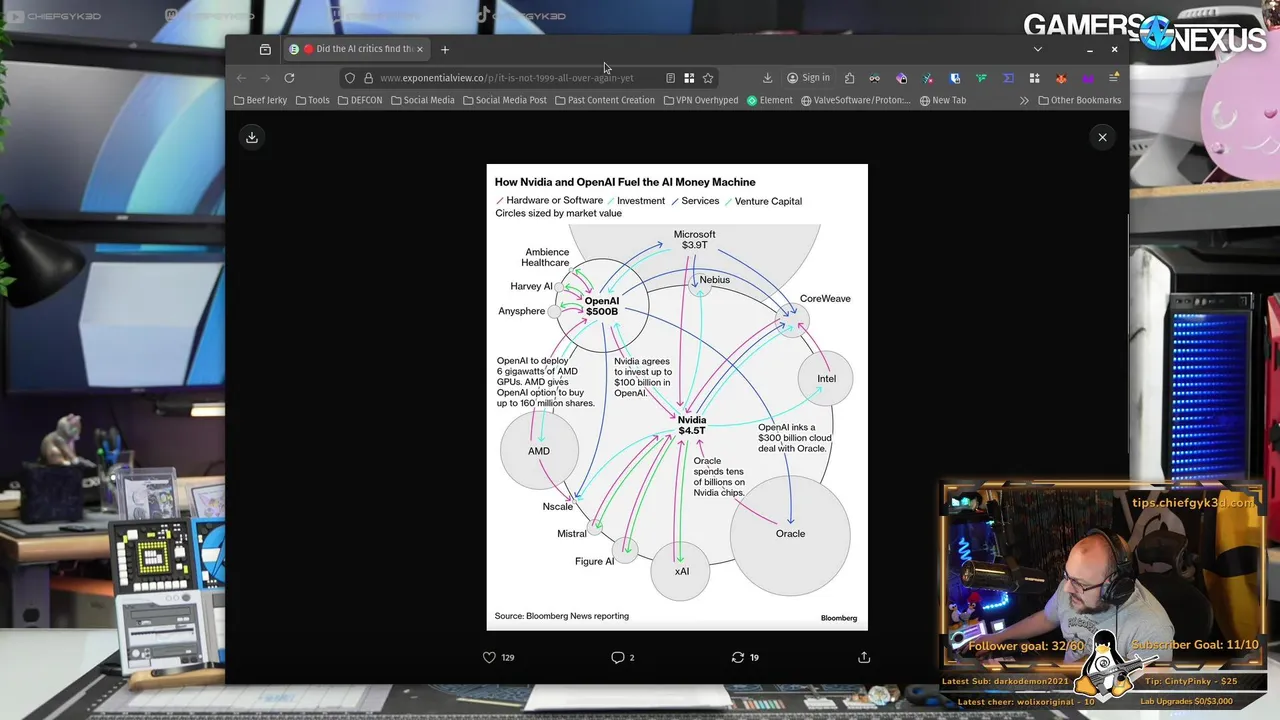Share the post with share icon

(864, 657)
